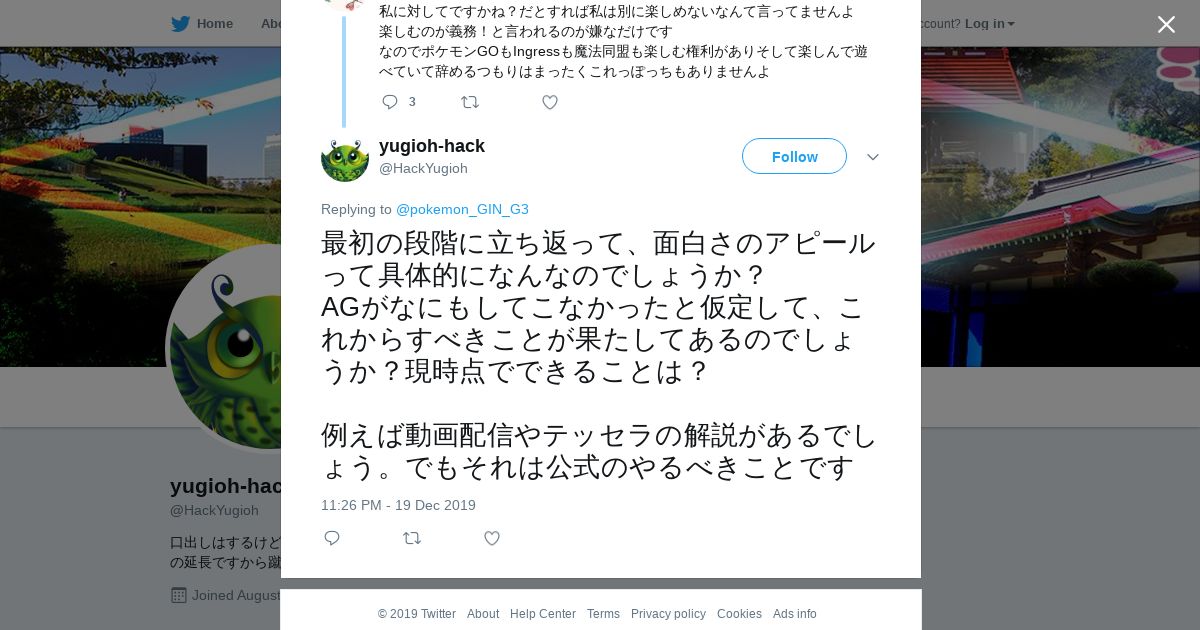The height and width of the screenshot is (630, 1200).
Task: Like the yugioh-hack main tweet
Action: click(x=492, y=538)
